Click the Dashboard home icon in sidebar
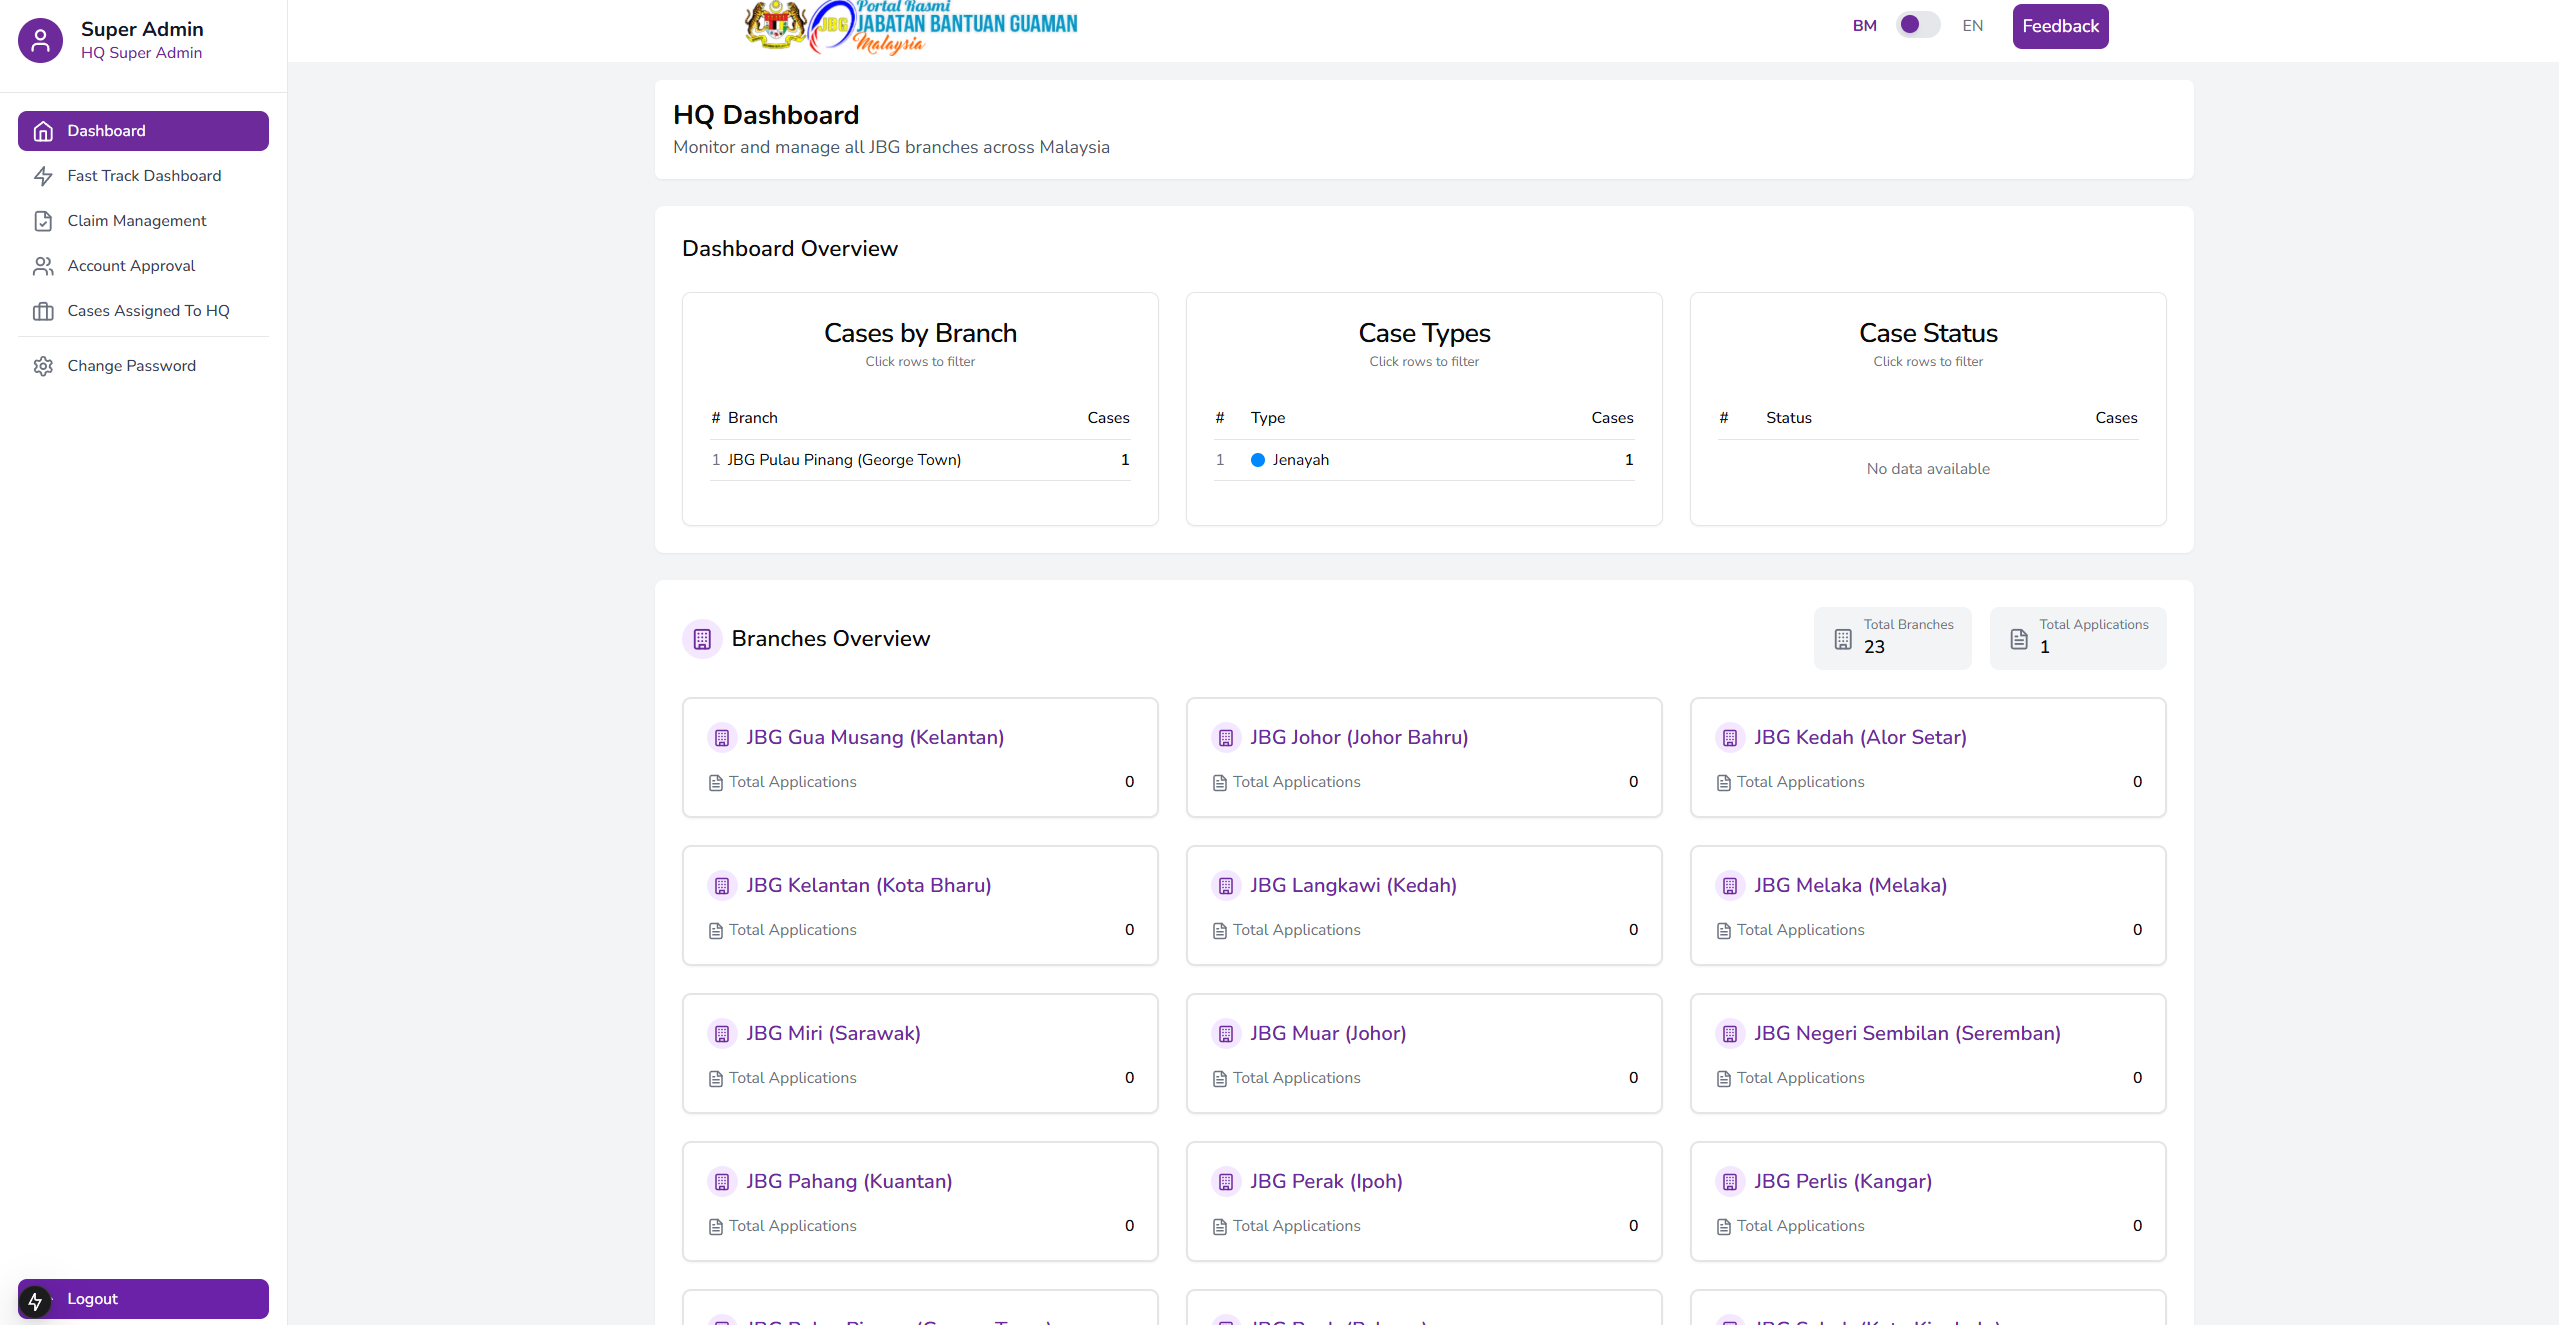Screen dimensions: 2559x1325 tap(43, 131)
